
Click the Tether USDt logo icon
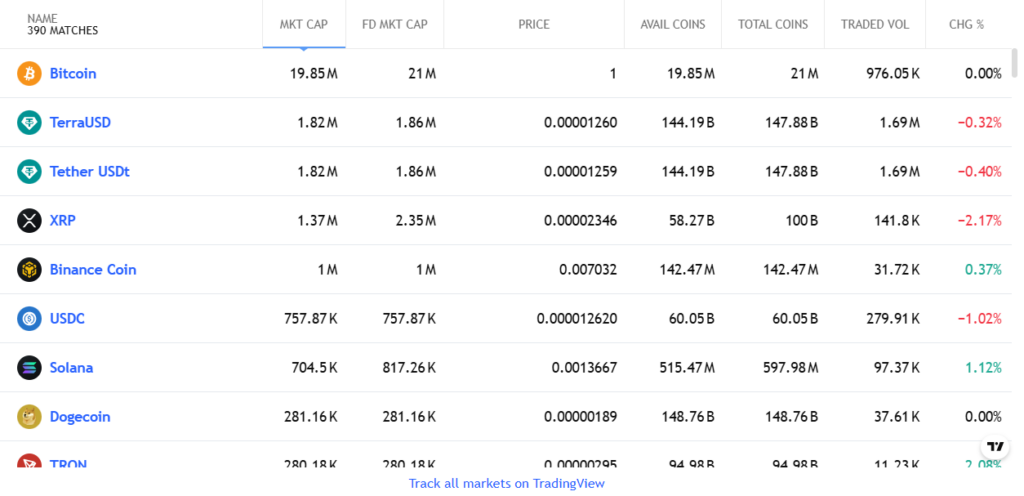29,171
